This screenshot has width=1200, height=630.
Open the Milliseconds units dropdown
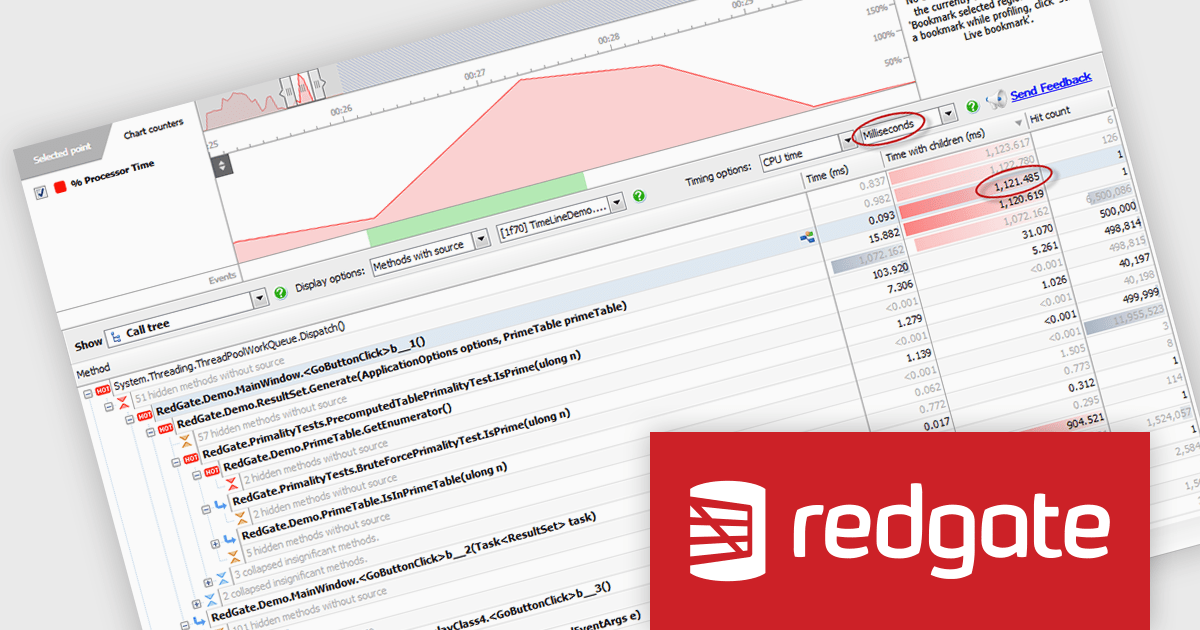(x=907, y=125)
